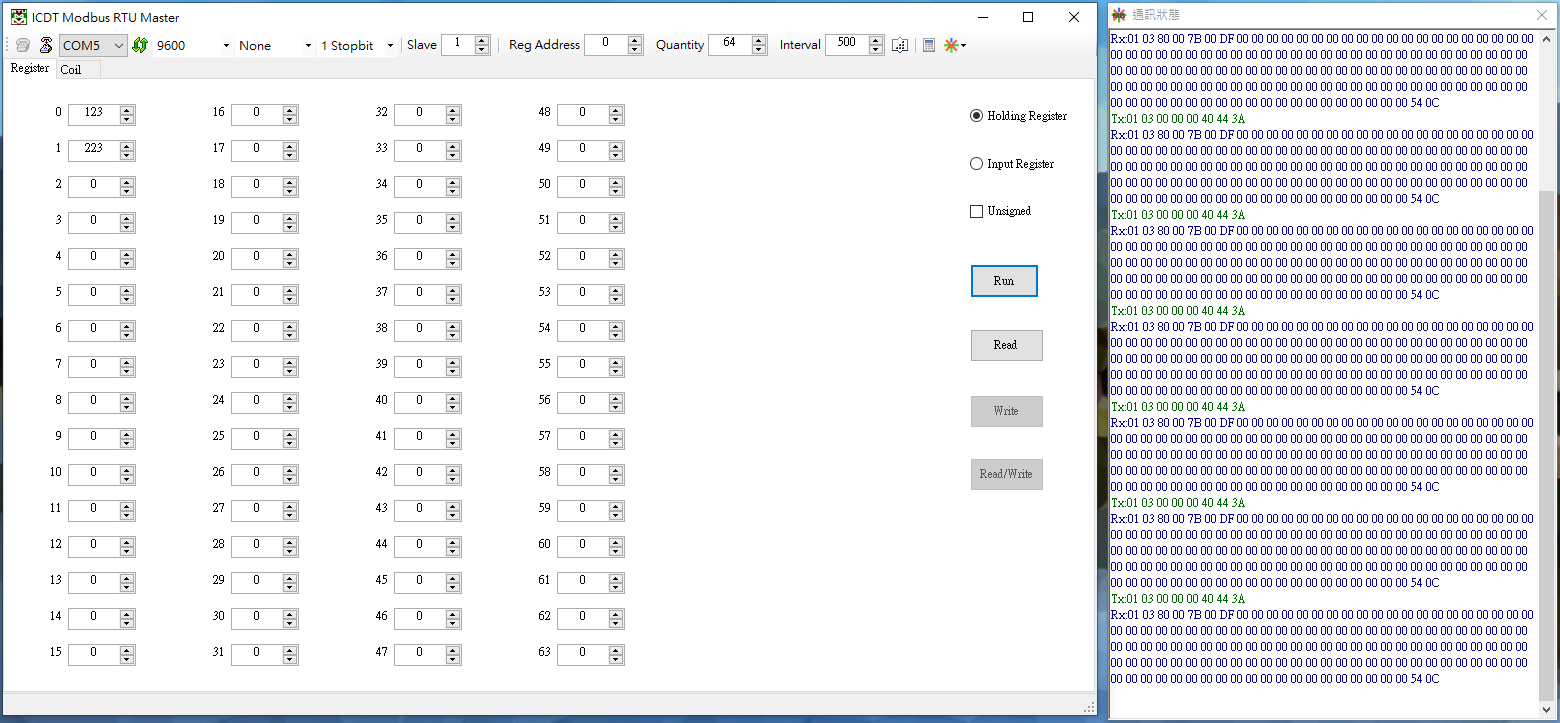Click the main window resize grip

click(1089, 708)
